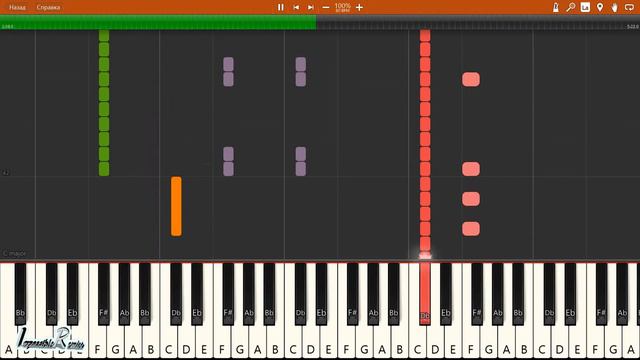
Task: Click the orange falling note block
Action: pos(176,207)
